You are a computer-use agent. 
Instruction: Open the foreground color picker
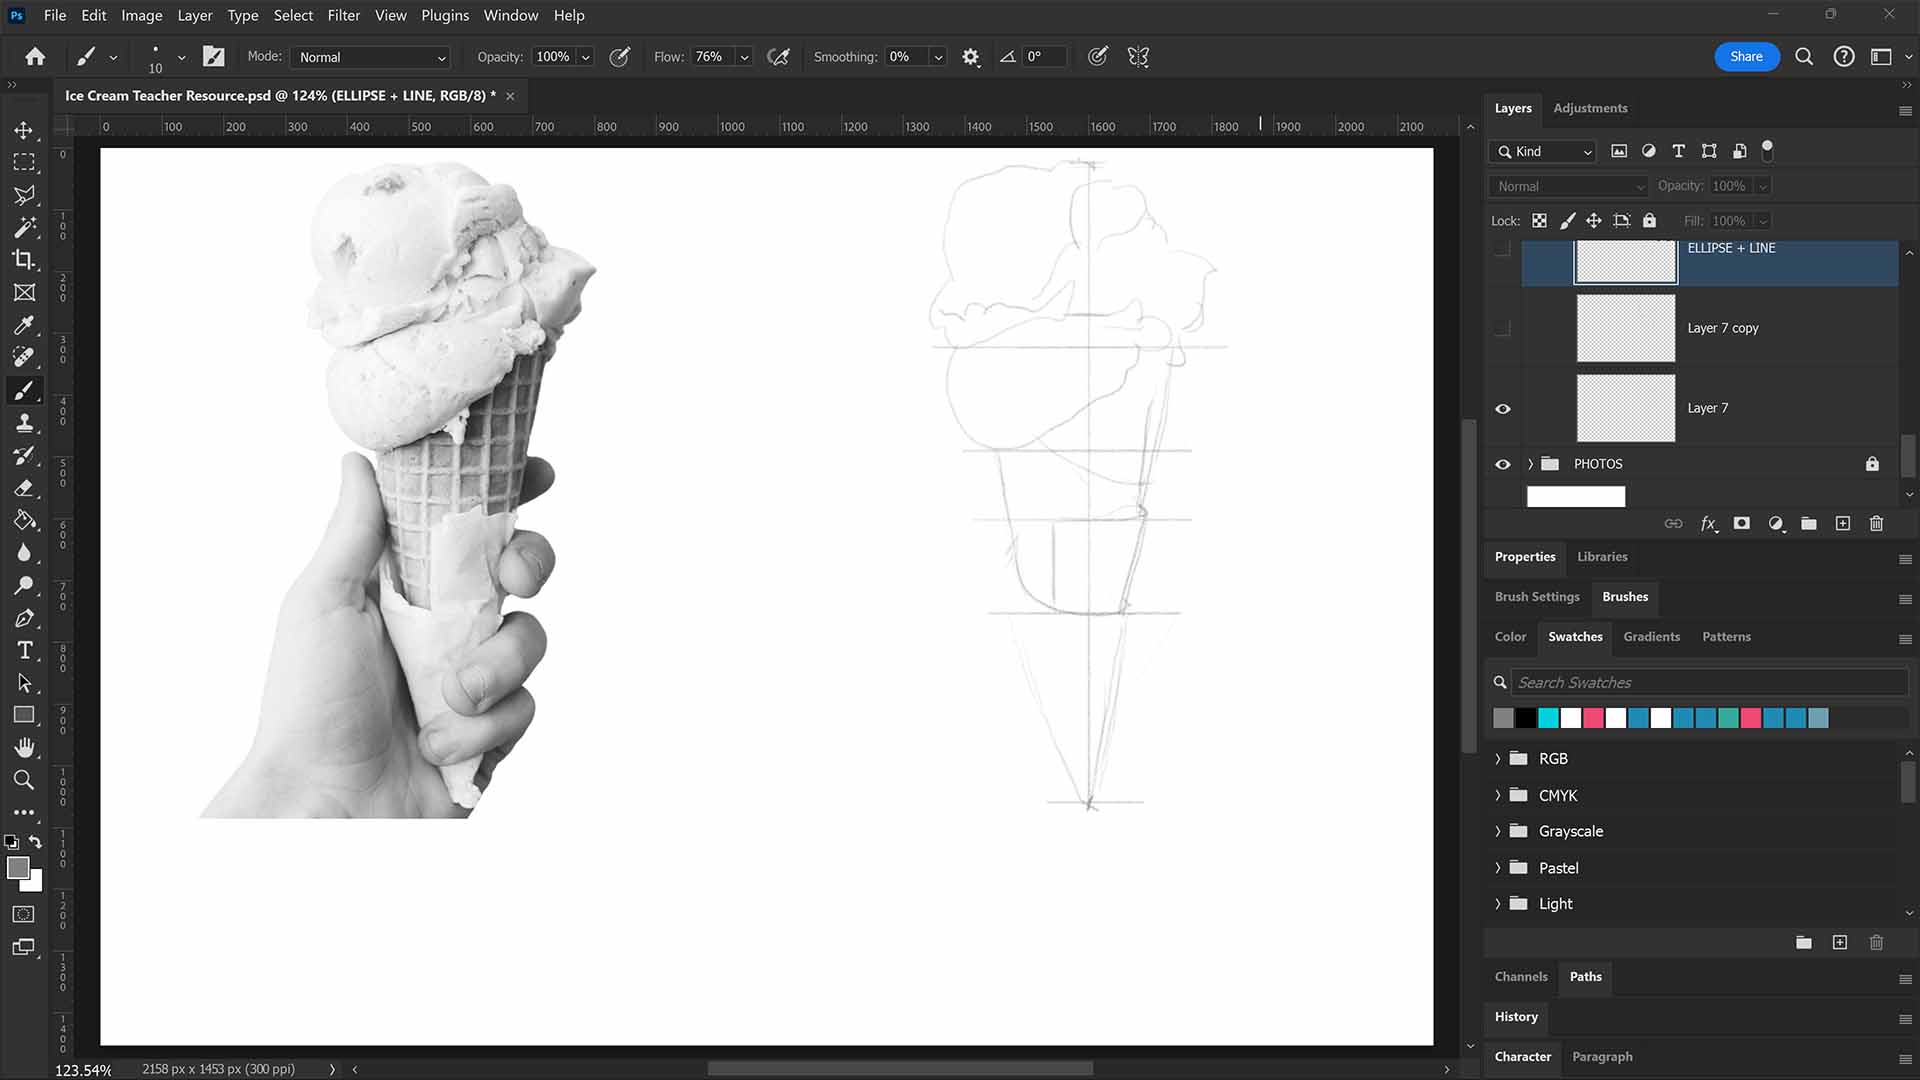click(18, 868)
